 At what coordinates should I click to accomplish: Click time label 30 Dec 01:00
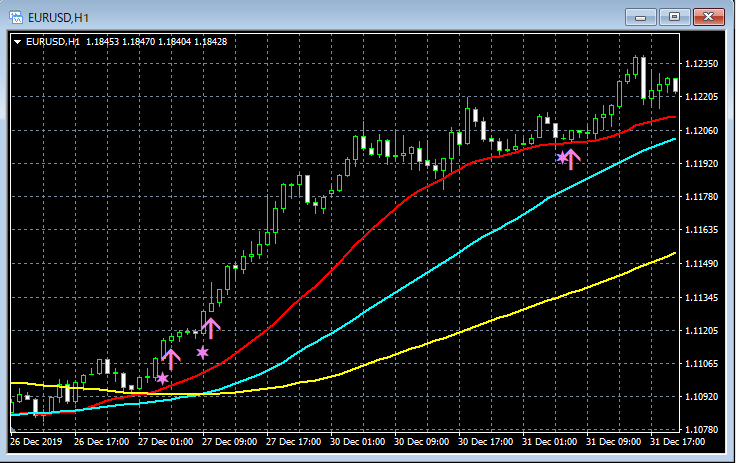pyautogui.click(x=357, y=442)
